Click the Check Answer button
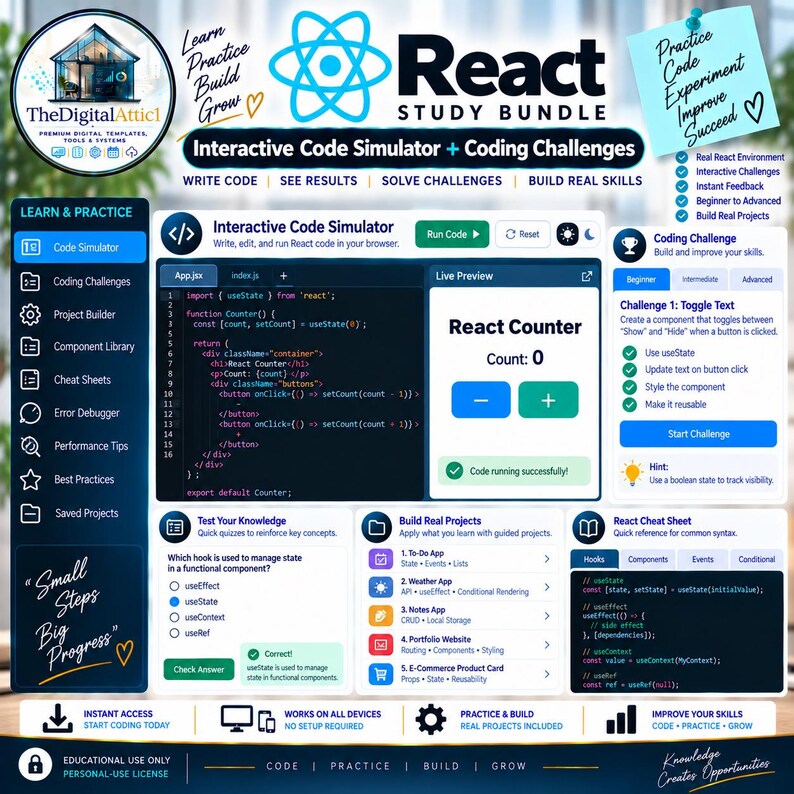 pyautogui.click(x=199, y=669)
